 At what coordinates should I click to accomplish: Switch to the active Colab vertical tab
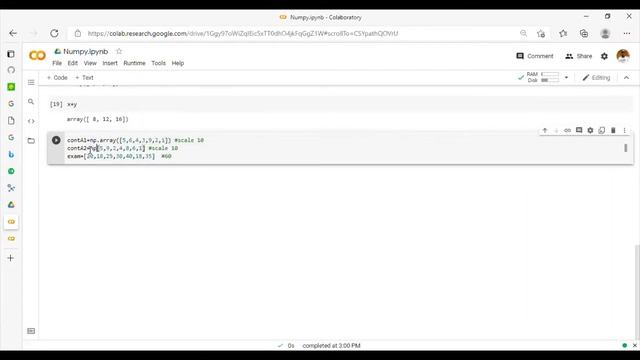tap(11, 222)
